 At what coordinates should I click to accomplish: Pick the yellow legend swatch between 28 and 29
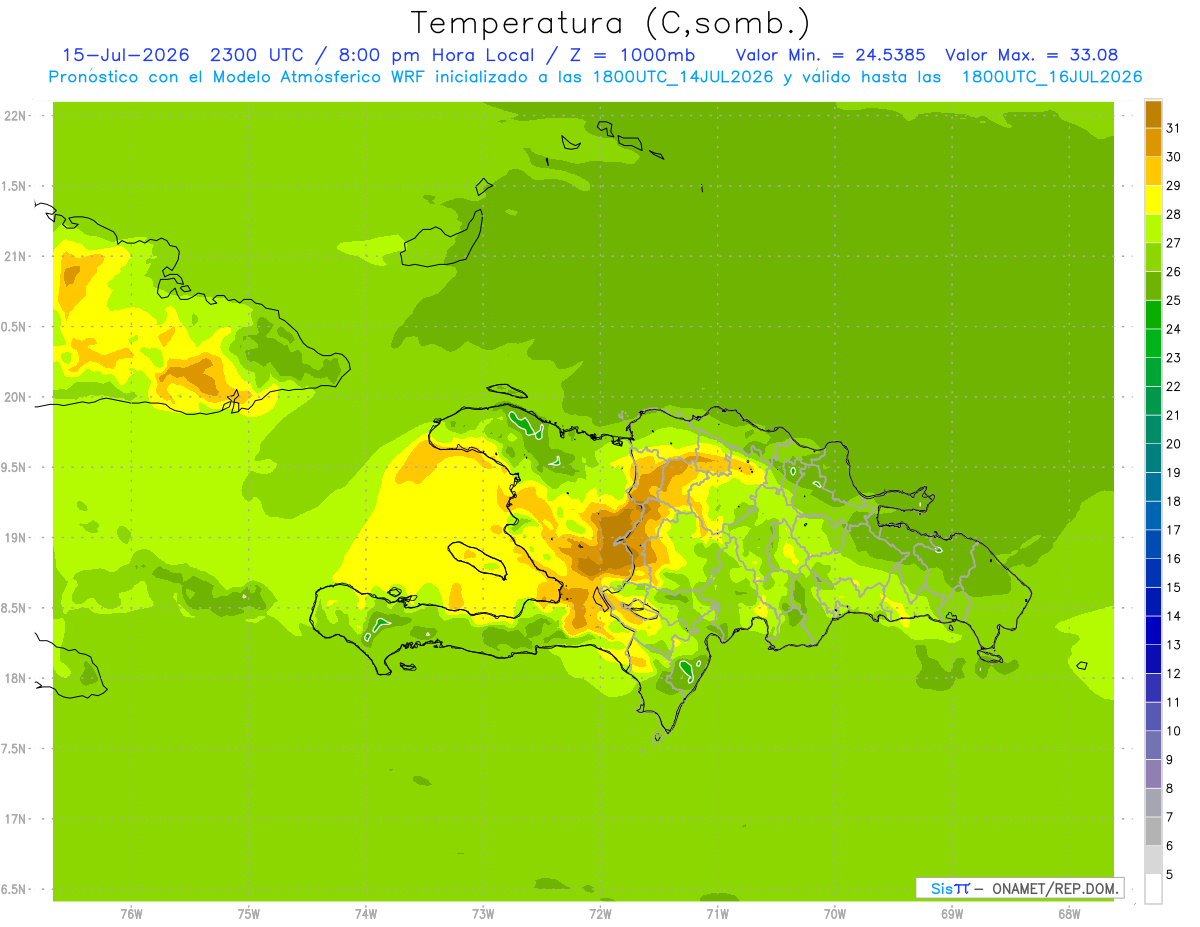click(x=1153, y=200)
